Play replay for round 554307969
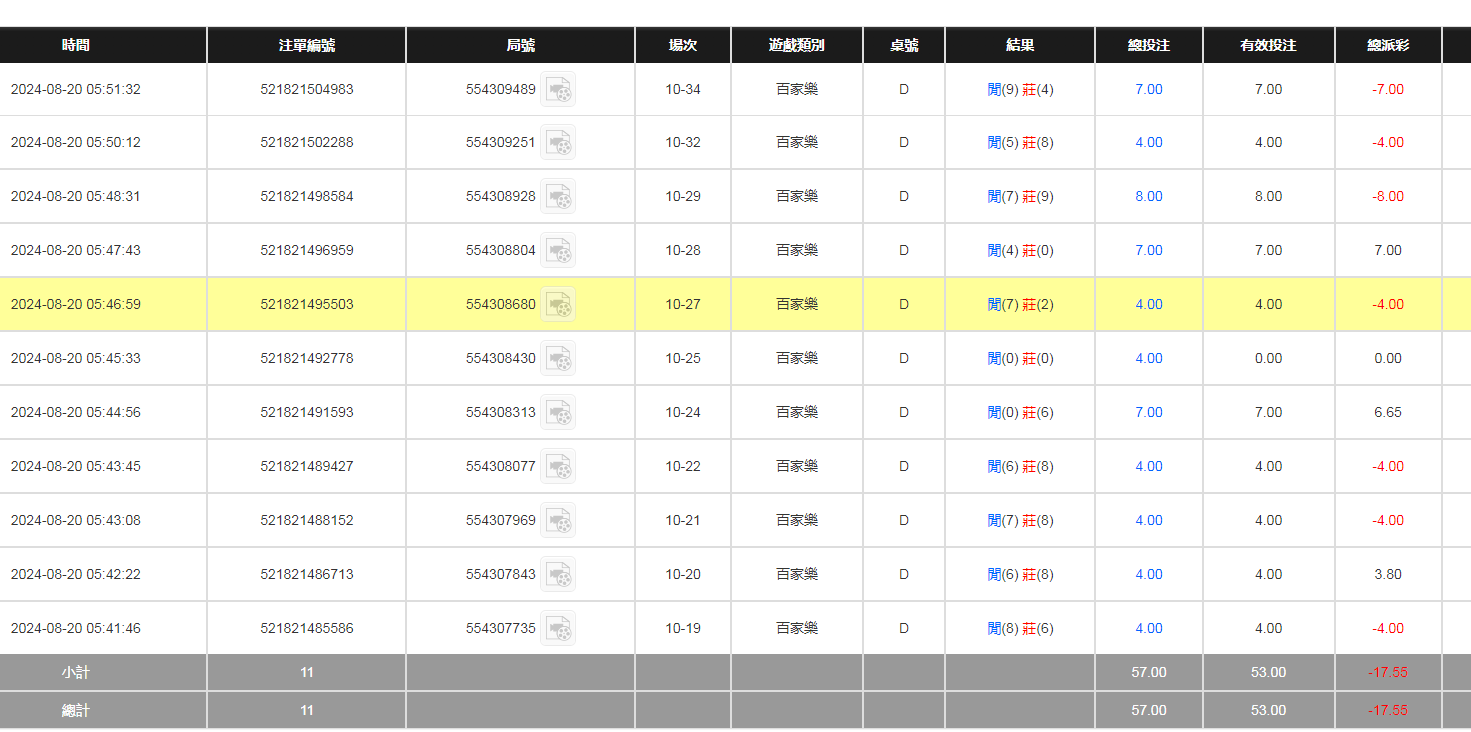The image size is (1471, 732). click(558, 521)
